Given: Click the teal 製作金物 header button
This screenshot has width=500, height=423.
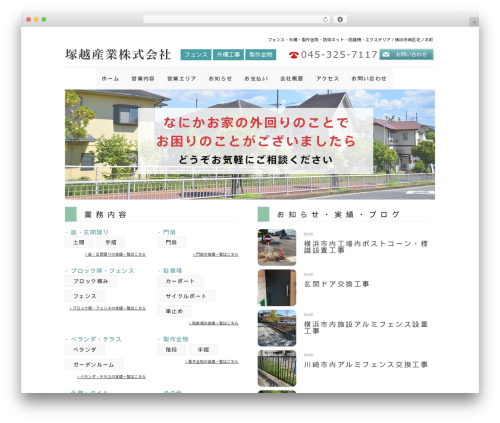Looking at the screenshot, I should point(261,55).
